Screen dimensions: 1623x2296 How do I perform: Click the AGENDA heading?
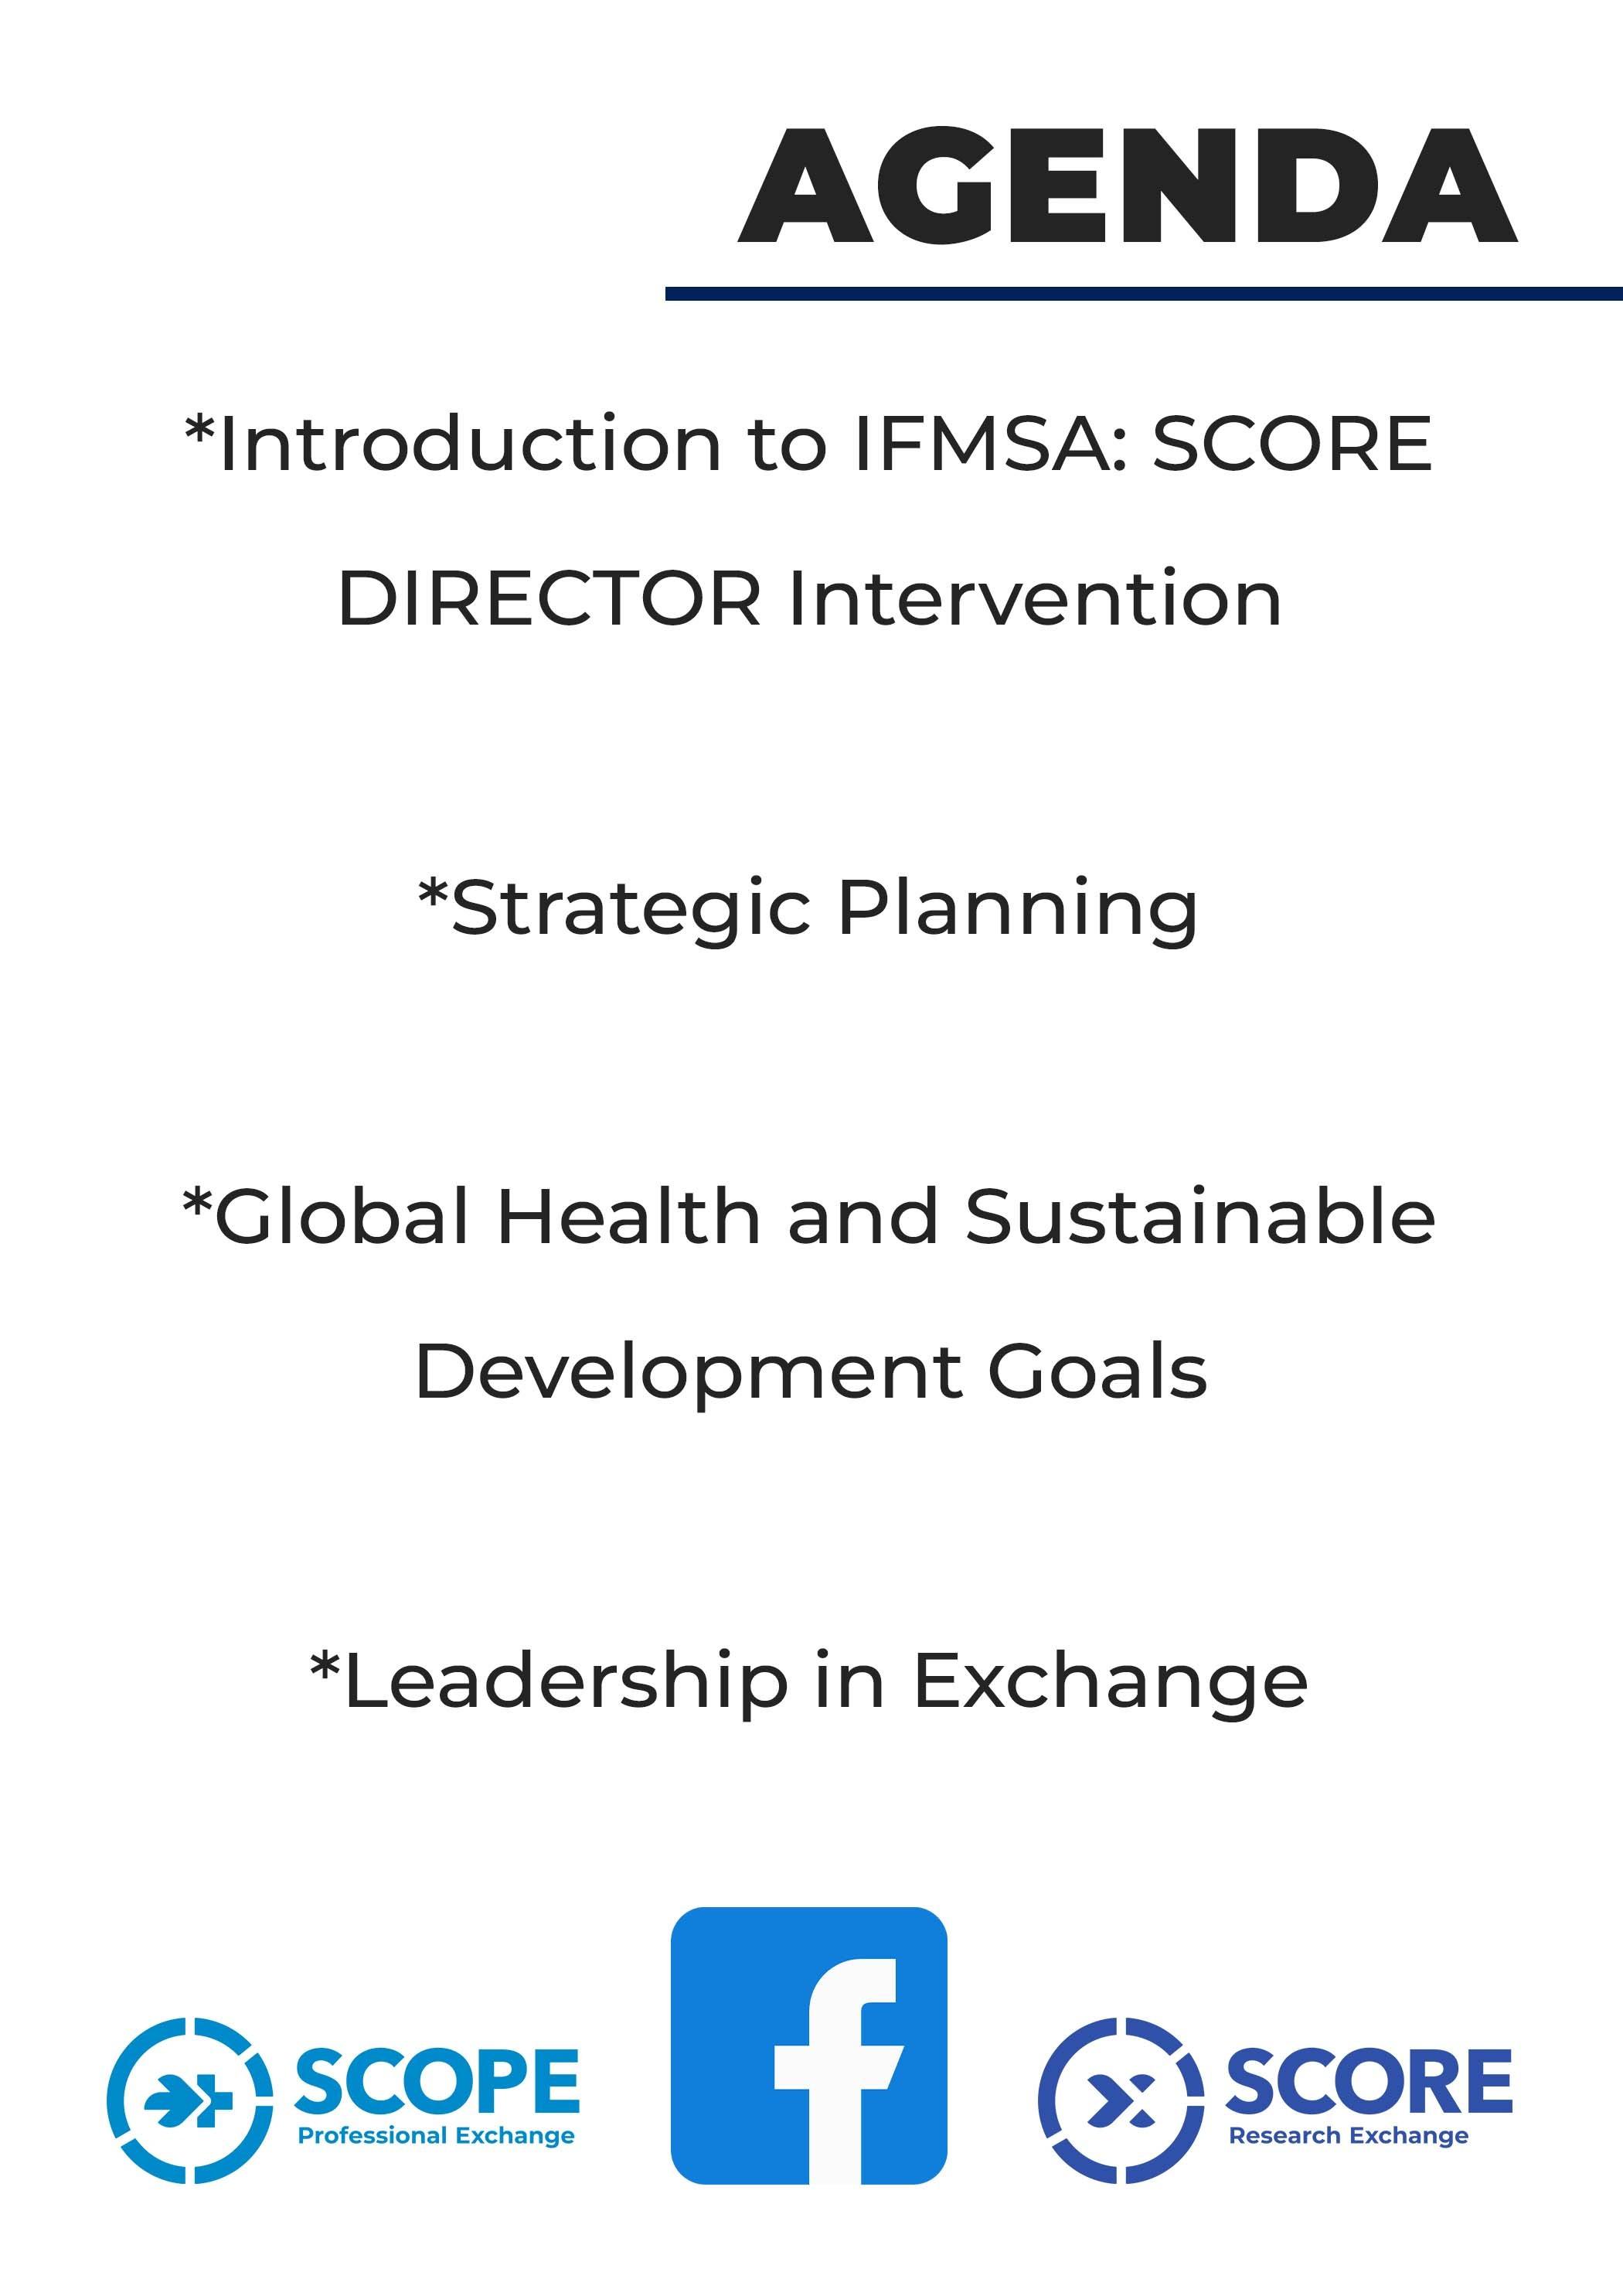pyautogui.click(x=1127, y=186)
